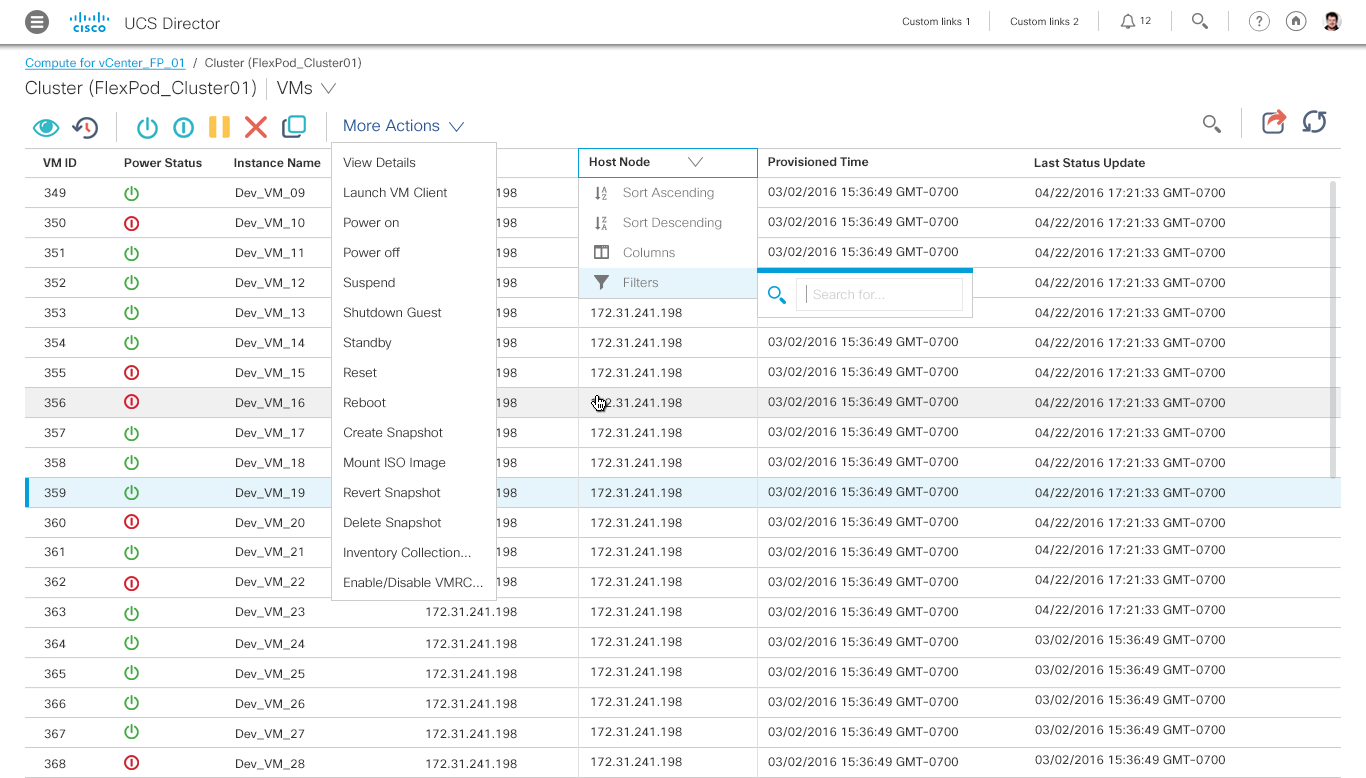
Task: Click red power status icon for VM 350
Action: tap(131, 223)
